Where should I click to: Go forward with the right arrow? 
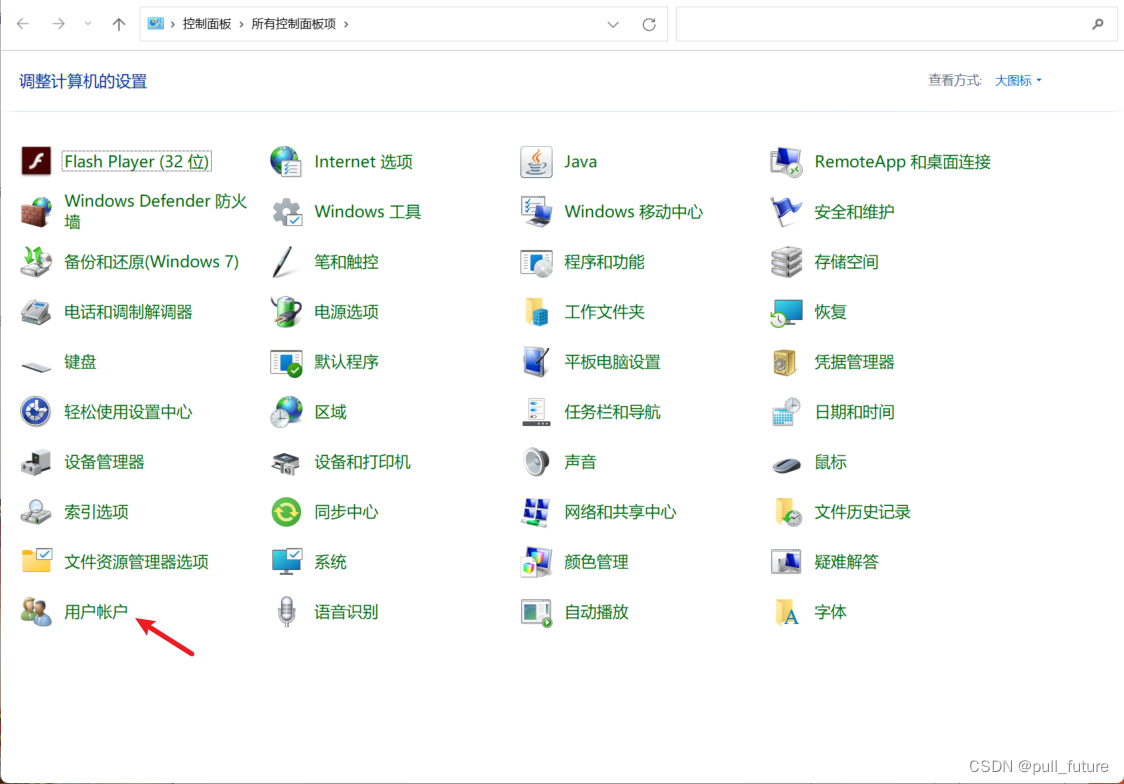(x=59, y=24)
